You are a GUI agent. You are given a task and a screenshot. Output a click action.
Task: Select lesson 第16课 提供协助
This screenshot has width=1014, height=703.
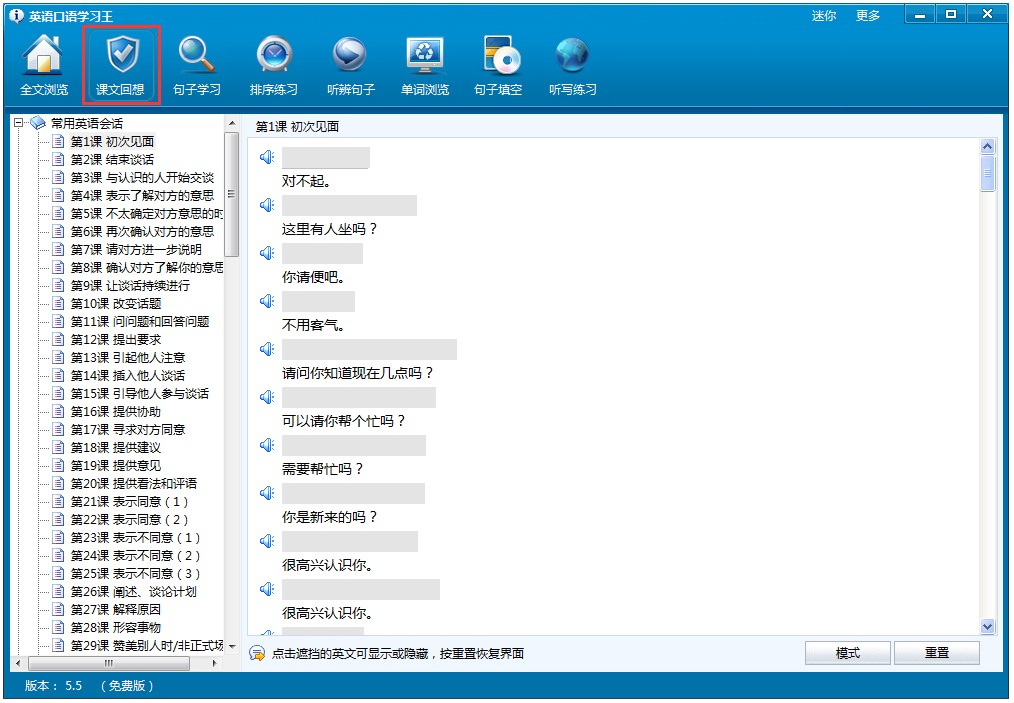tap(116, 411)
